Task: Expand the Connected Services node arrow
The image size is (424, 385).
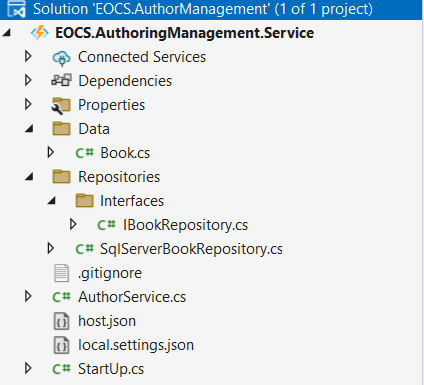Action: pyautogui.click(x=28, y=57)
